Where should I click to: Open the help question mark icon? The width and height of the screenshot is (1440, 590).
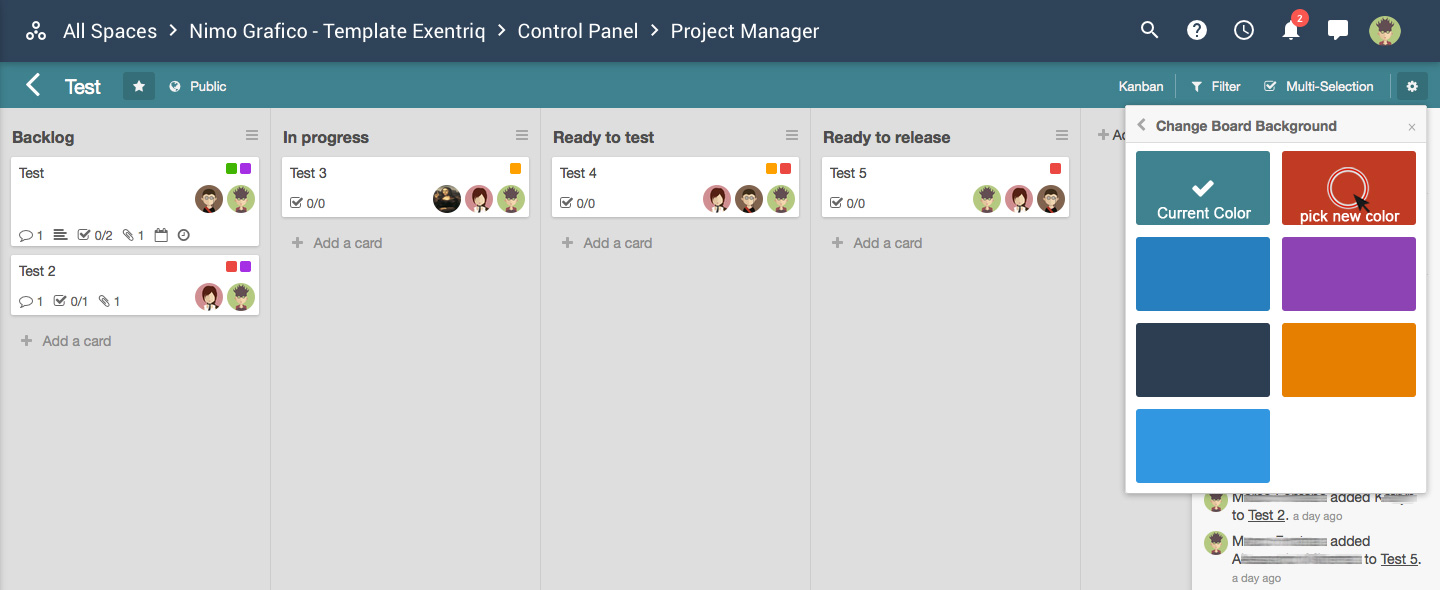1197,30
